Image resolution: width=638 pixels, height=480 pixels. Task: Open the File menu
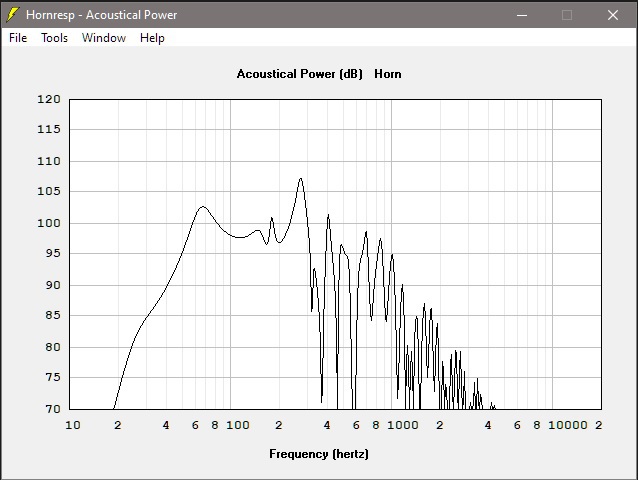[18, 38]
